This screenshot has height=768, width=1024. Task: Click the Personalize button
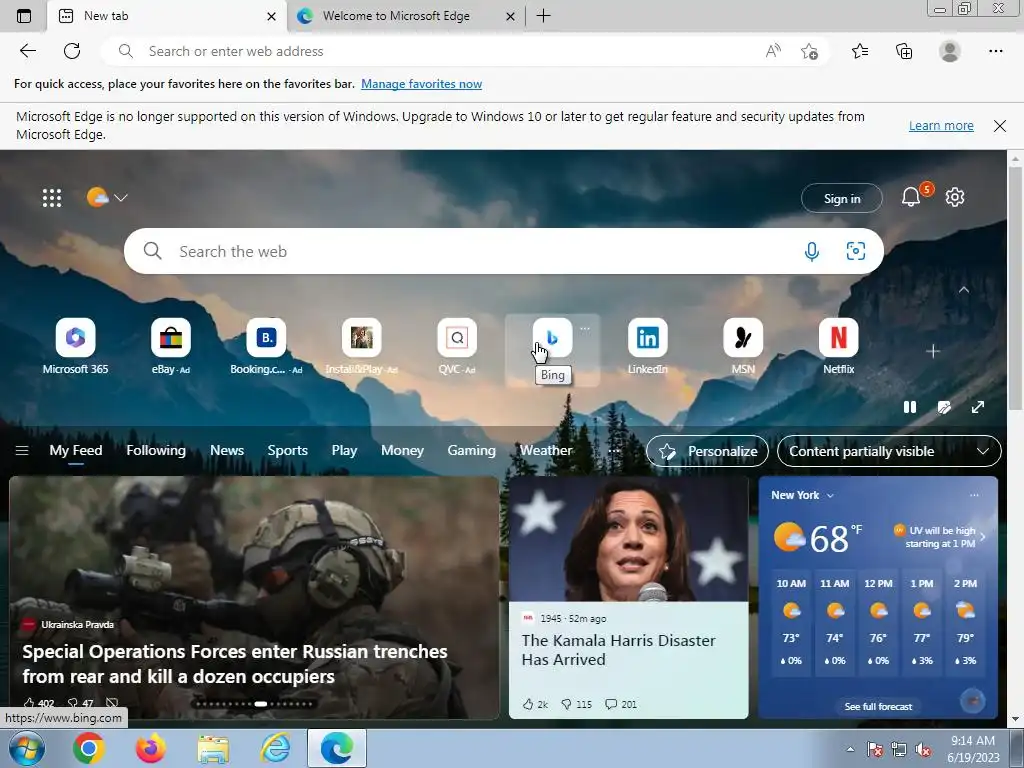point(707,451)
